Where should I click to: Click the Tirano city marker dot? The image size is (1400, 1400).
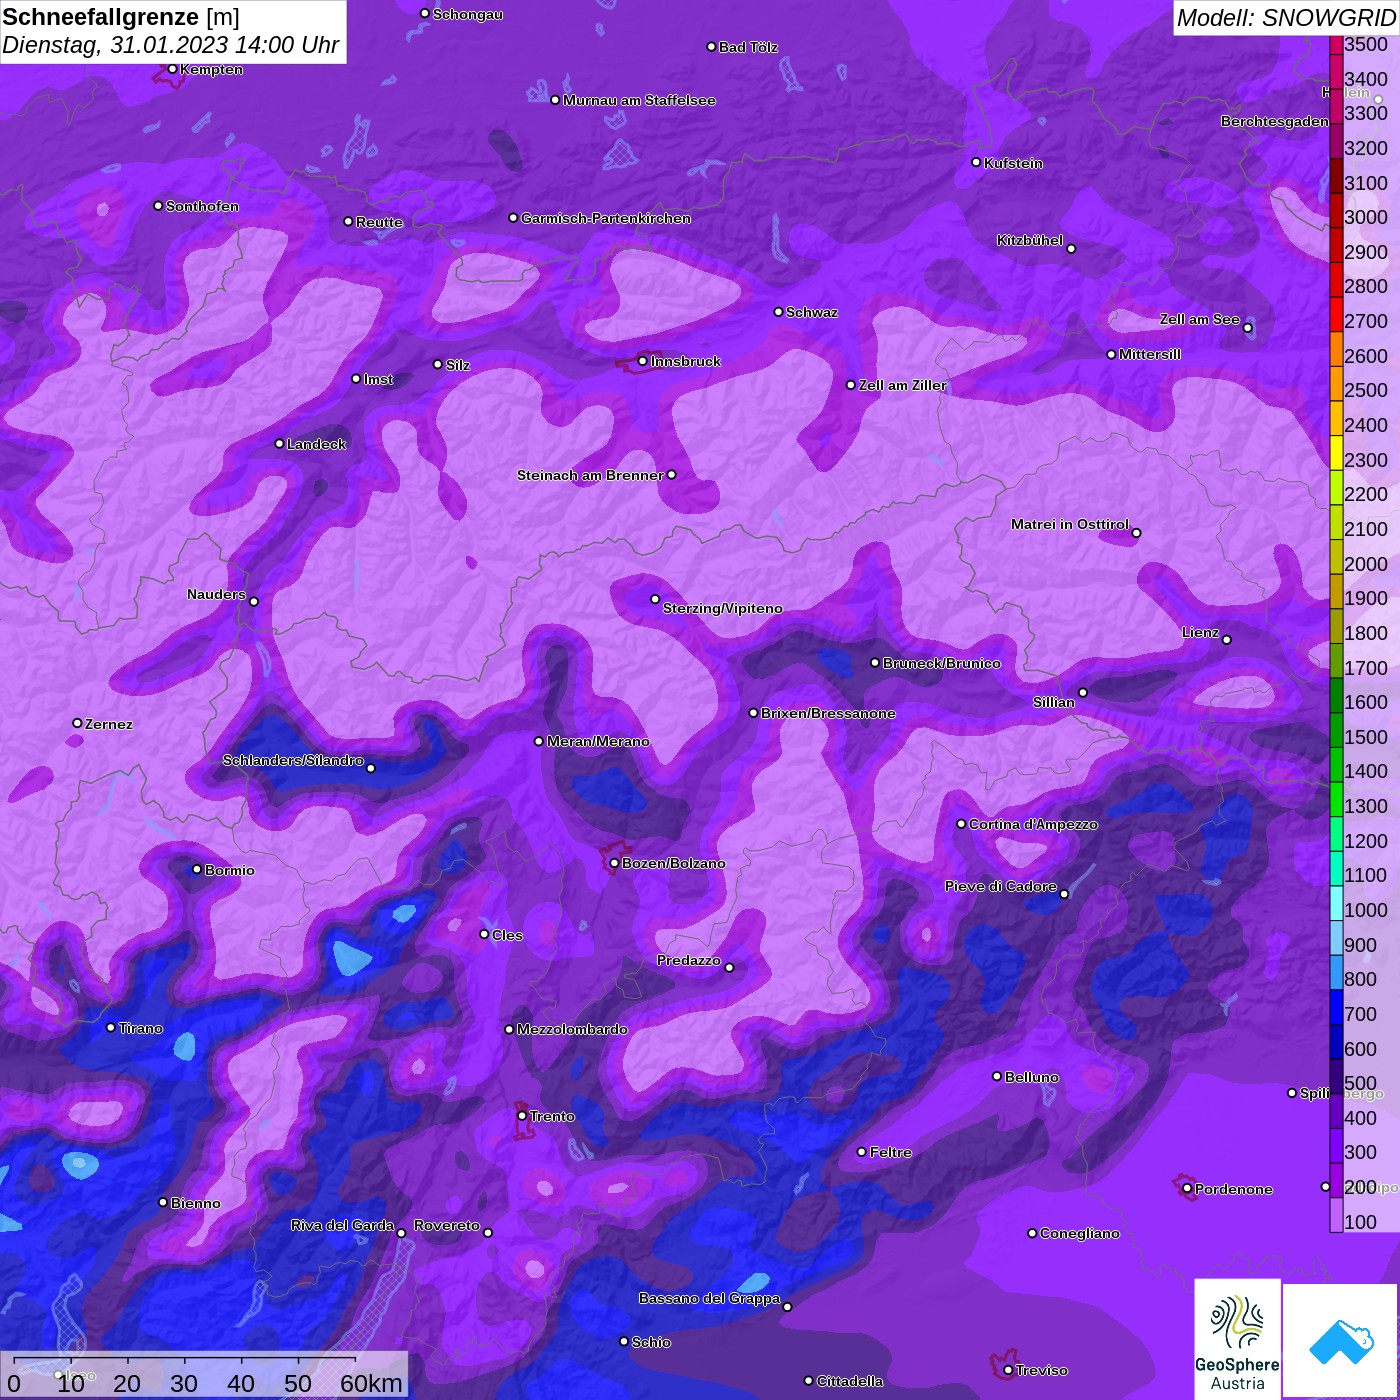click(111, 1027)
